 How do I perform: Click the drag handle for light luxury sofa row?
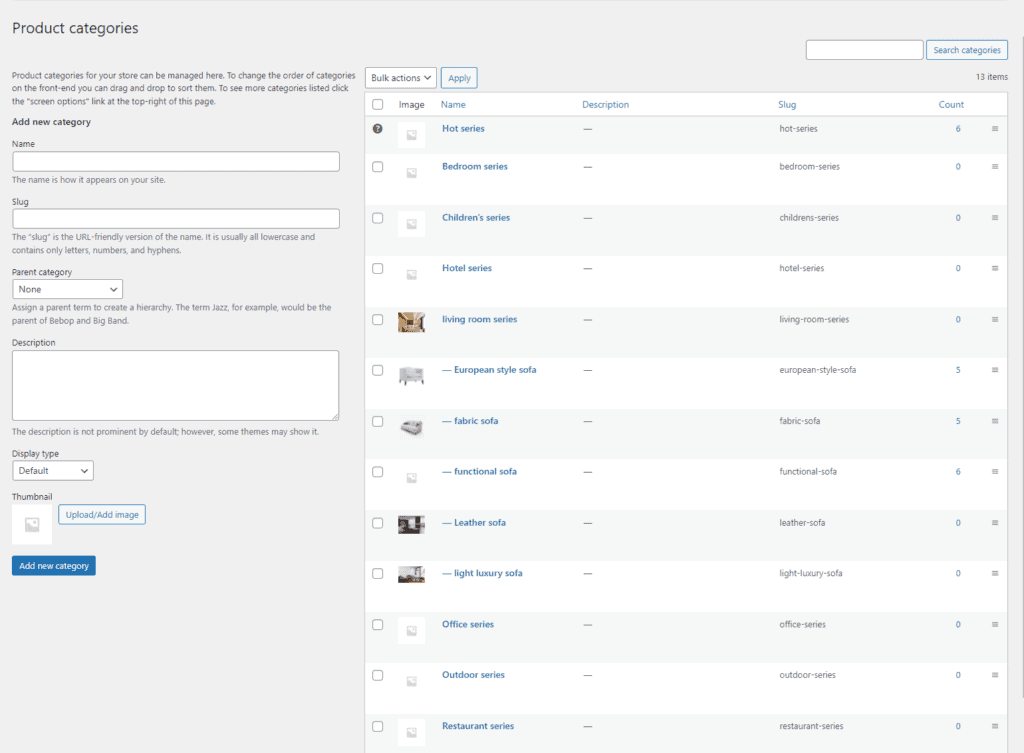tap(995, 573)
